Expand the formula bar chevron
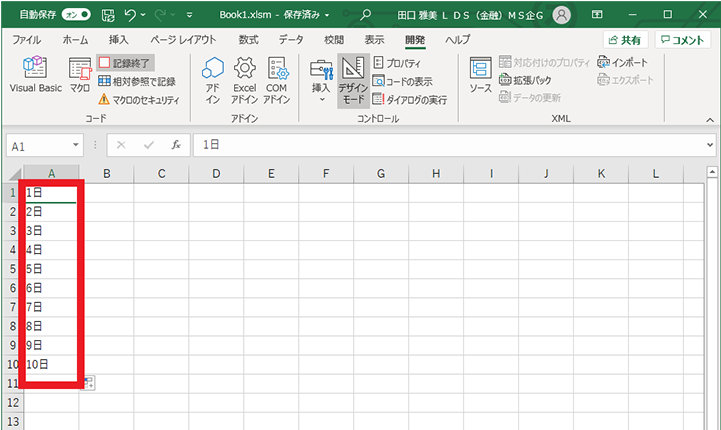The image size is (721, 430). coord(710,145)
